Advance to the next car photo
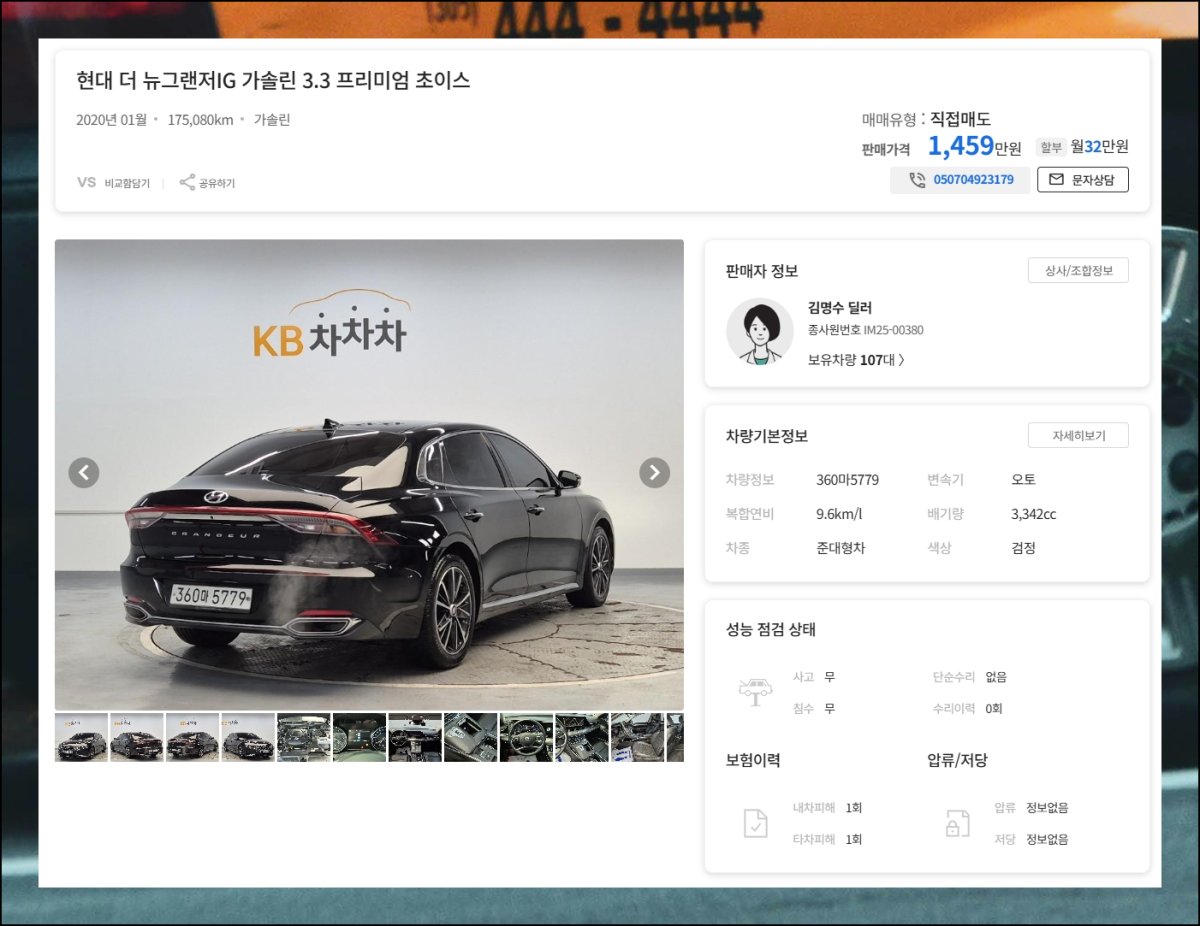The width and height of the screenshot is (1200, 926). pyautogui.click(x=654, y=472)
